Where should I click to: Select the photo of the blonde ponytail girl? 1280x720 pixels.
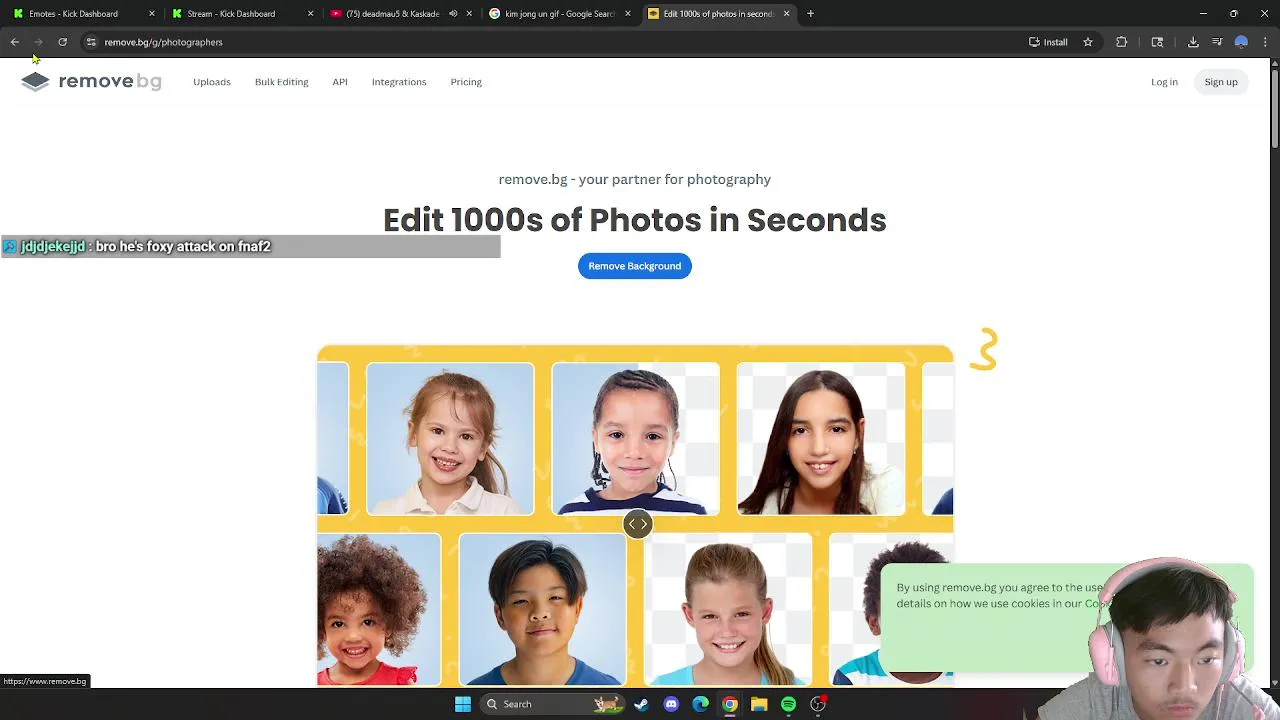pyautogui.click(x=728, y=610)
